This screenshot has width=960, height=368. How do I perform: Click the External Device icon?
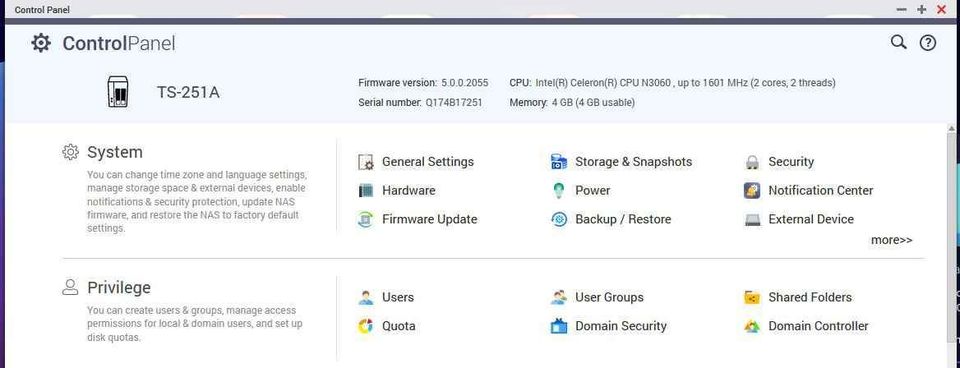click(752, 219)
